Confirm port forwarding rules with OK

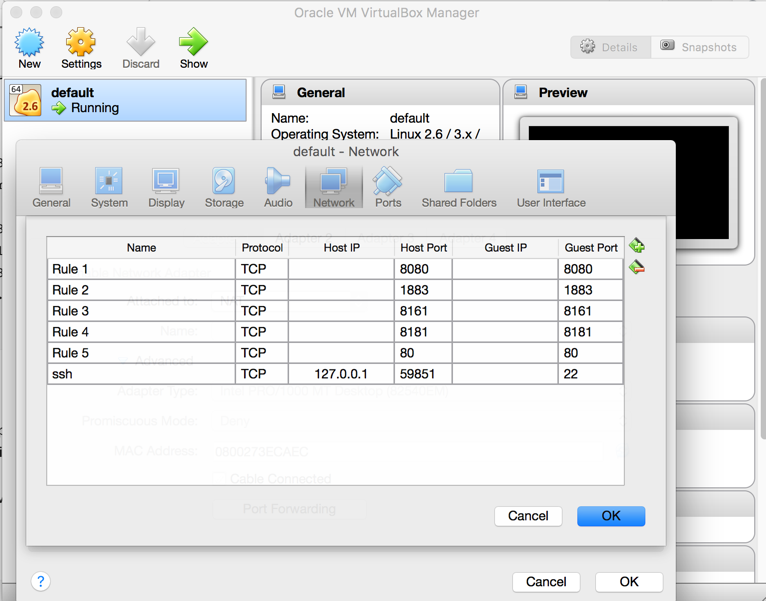pyautogui.click(x=611, y=516)
